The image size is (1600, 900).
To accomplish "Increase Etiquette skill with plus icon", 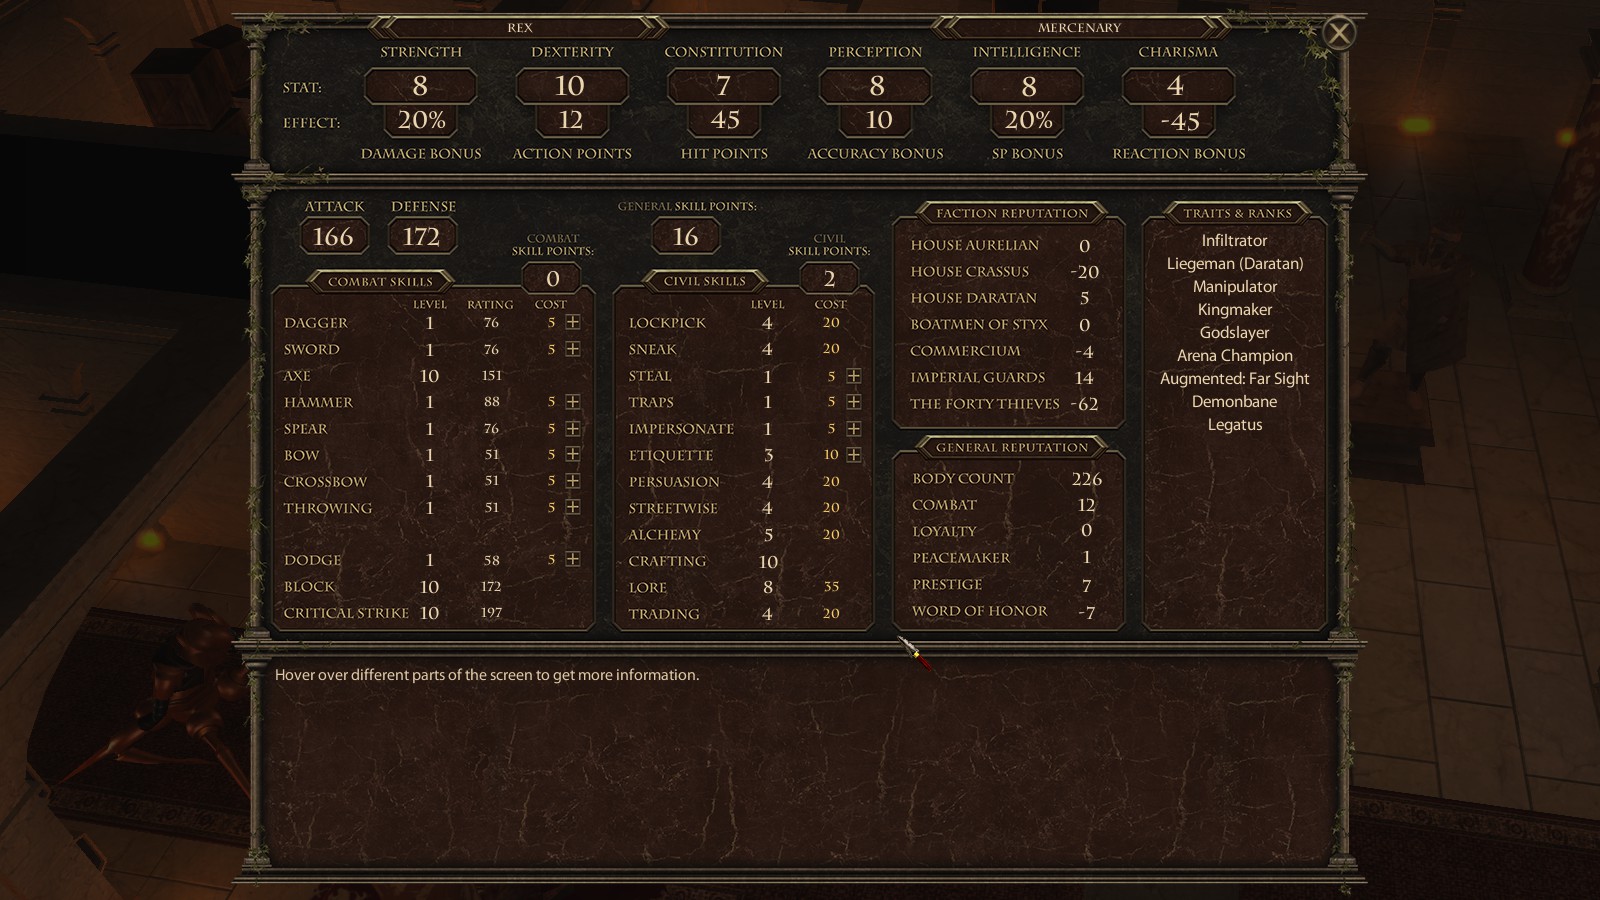I will pyautogui.click(x=853, y=454).
